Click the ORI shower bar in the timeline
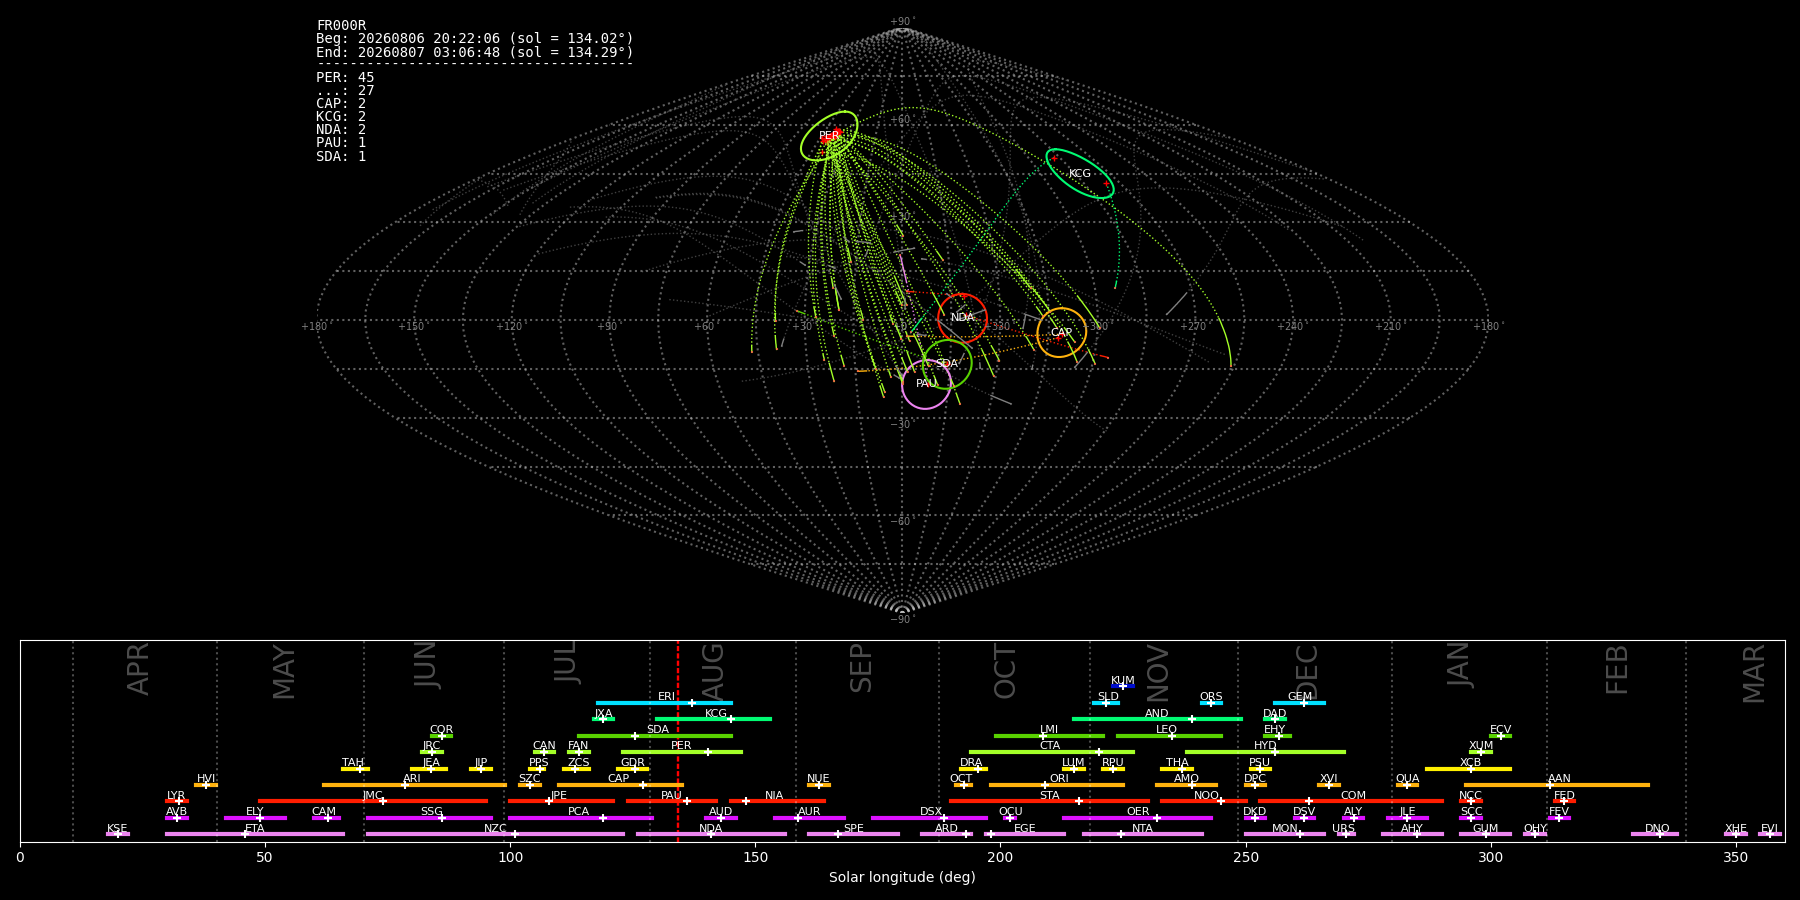Viewport: 1800px width, 900px height. click(1057, 785)
